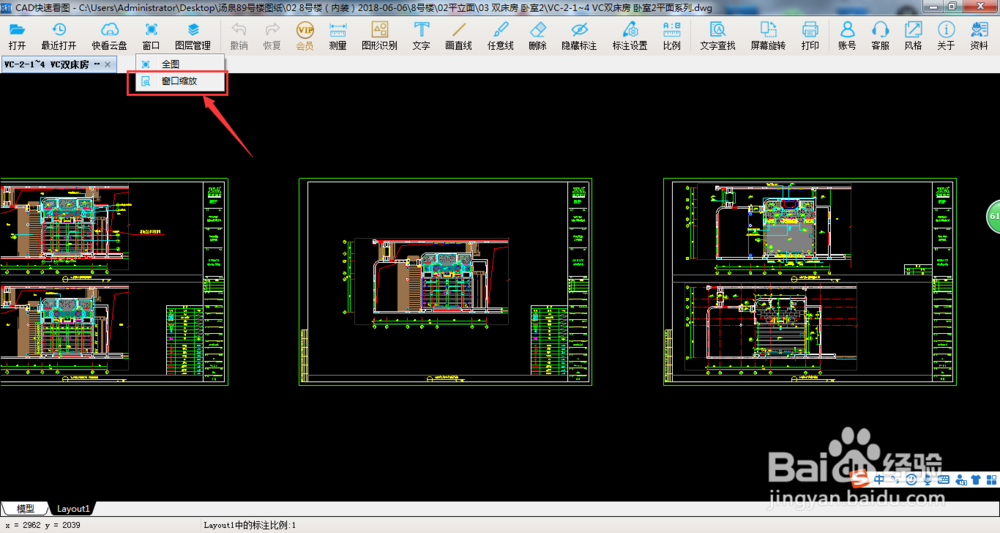Click the middle drawing sheet in canvas

tap(446, 282)
